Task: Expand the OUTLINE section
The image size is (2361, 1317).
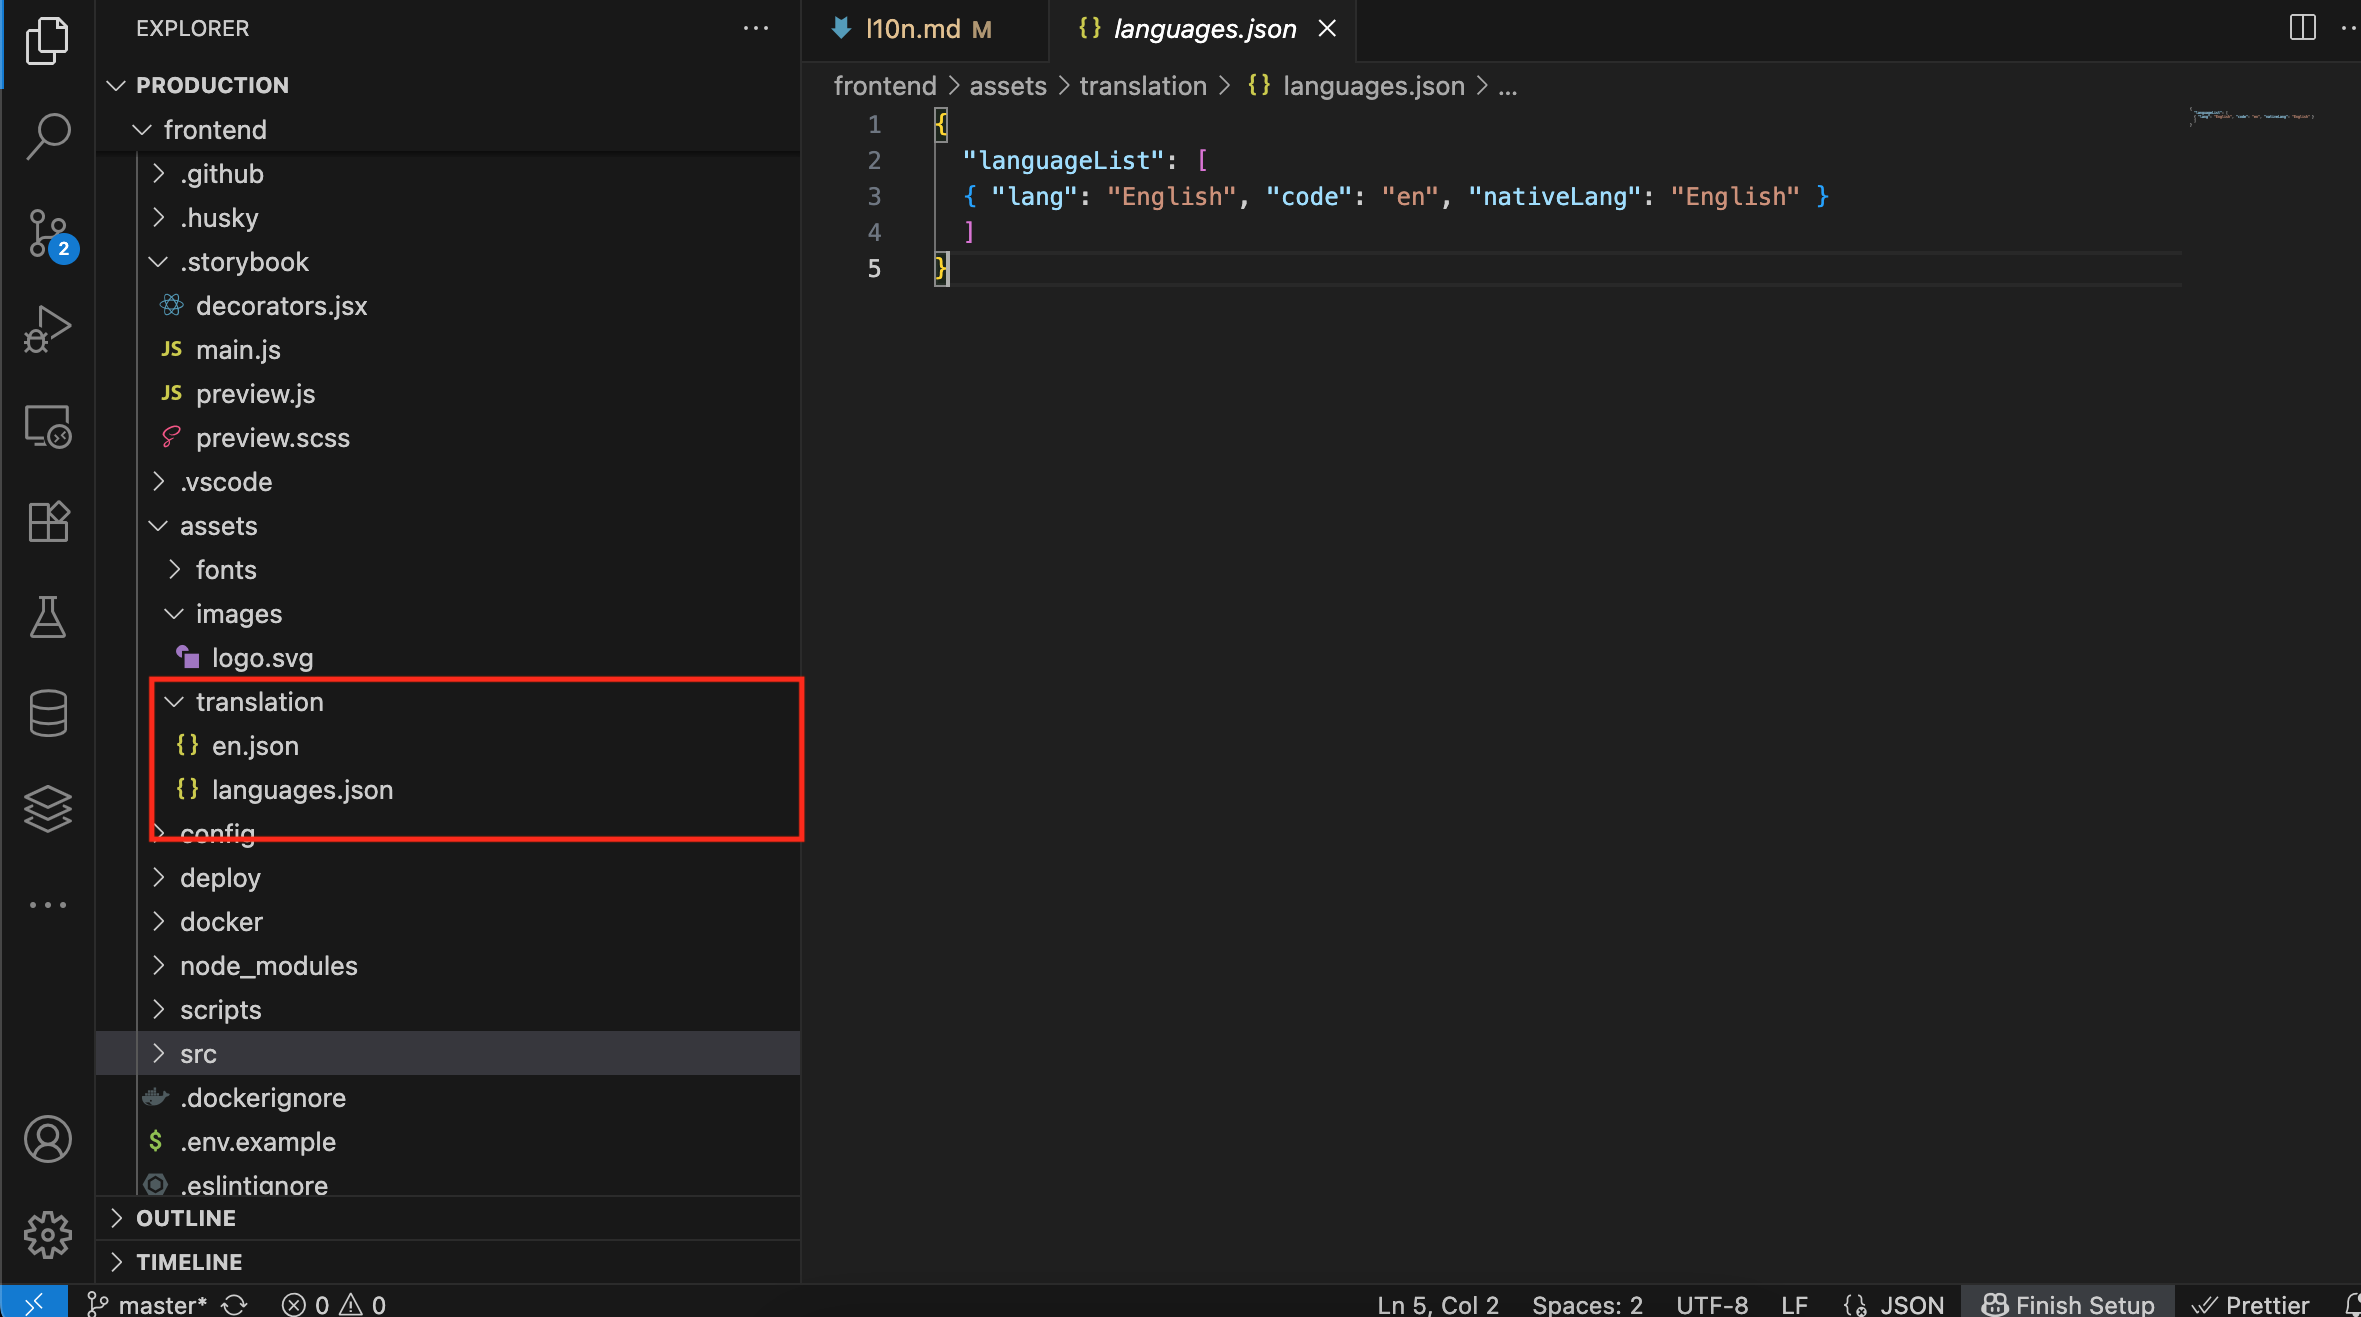Action: (186, 1218)
